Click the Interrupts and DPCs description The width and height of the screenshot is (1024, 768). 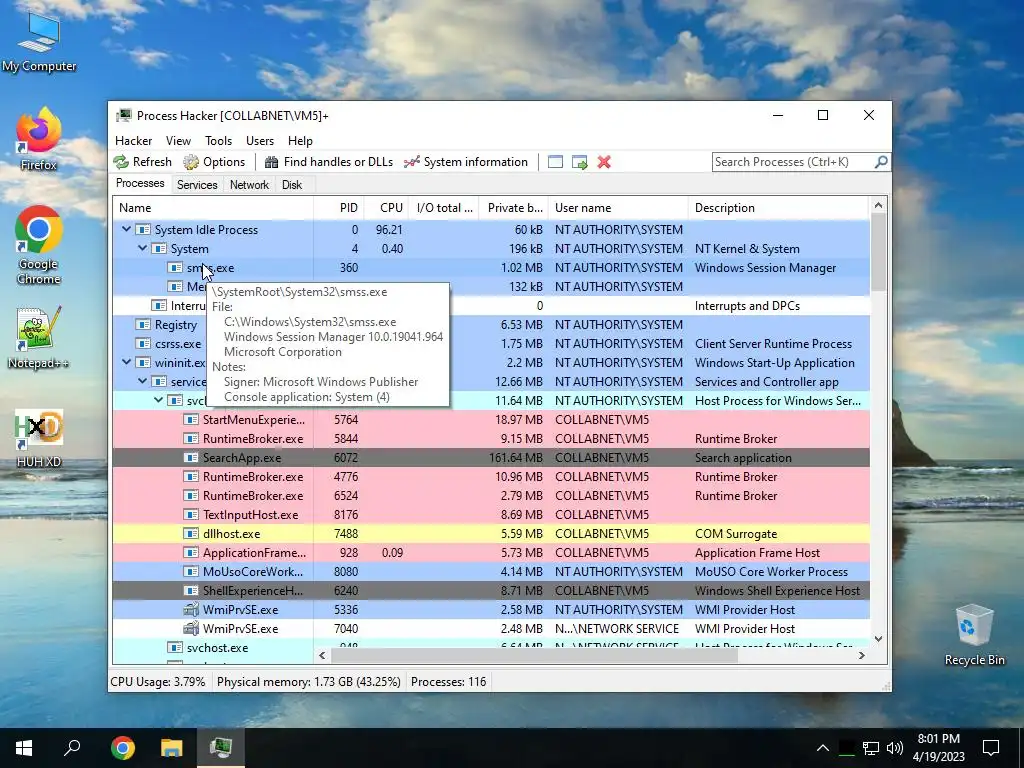tap(747, 306)
